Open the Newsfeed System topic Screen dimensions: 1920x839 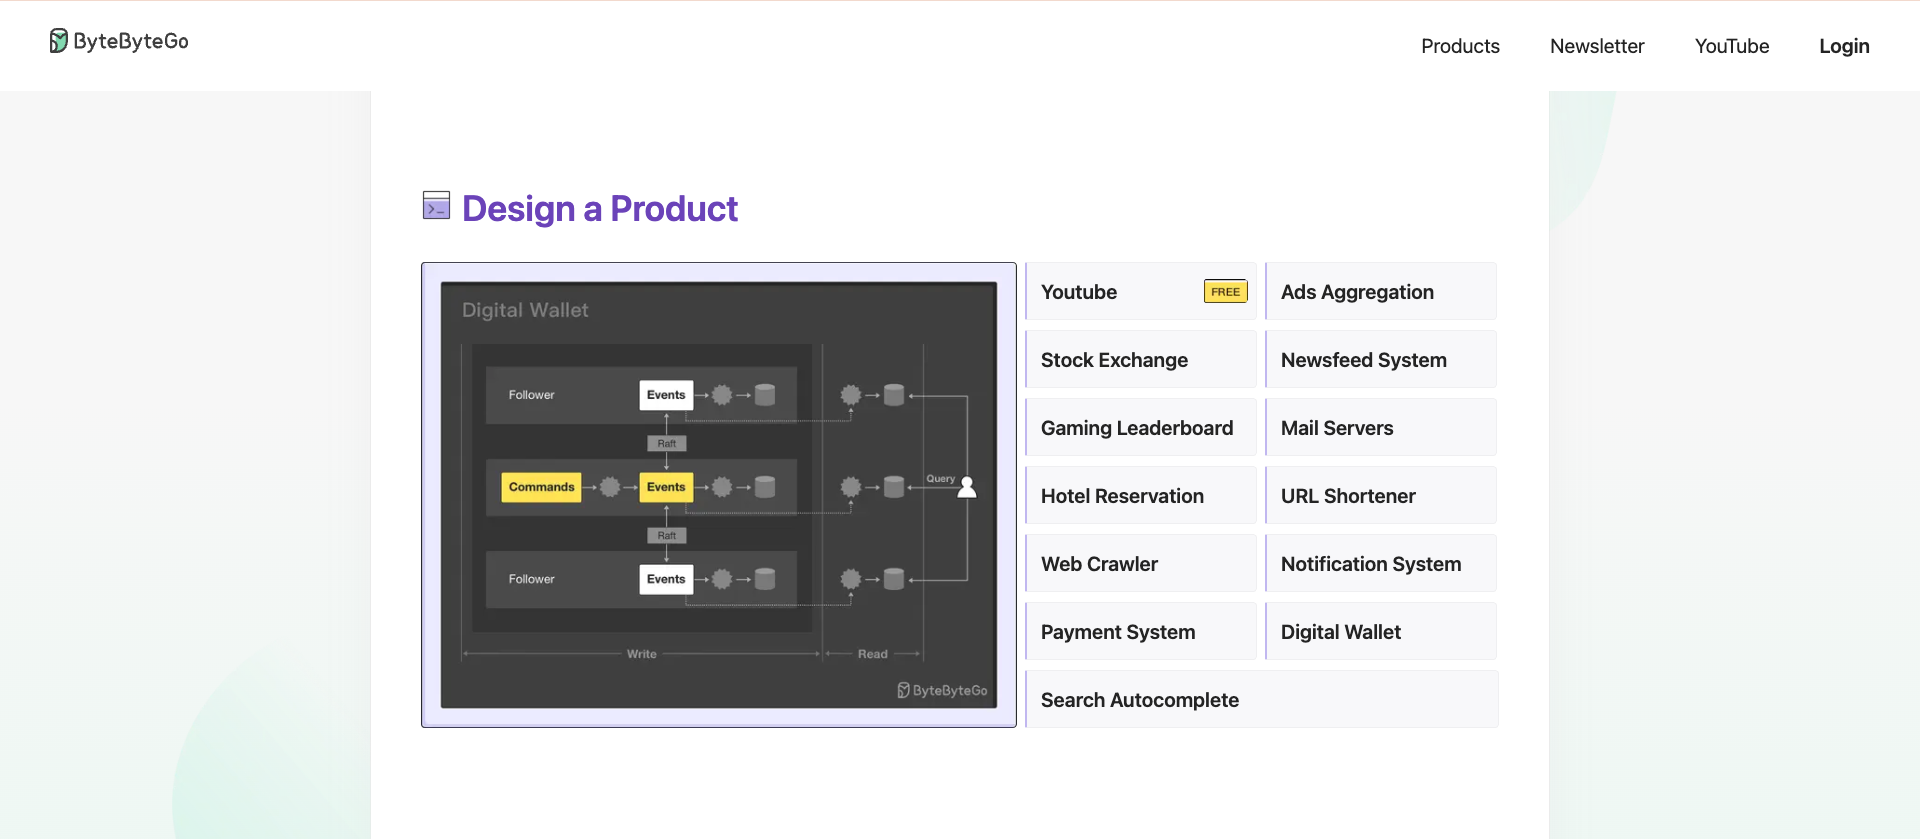pos(1381,360)
